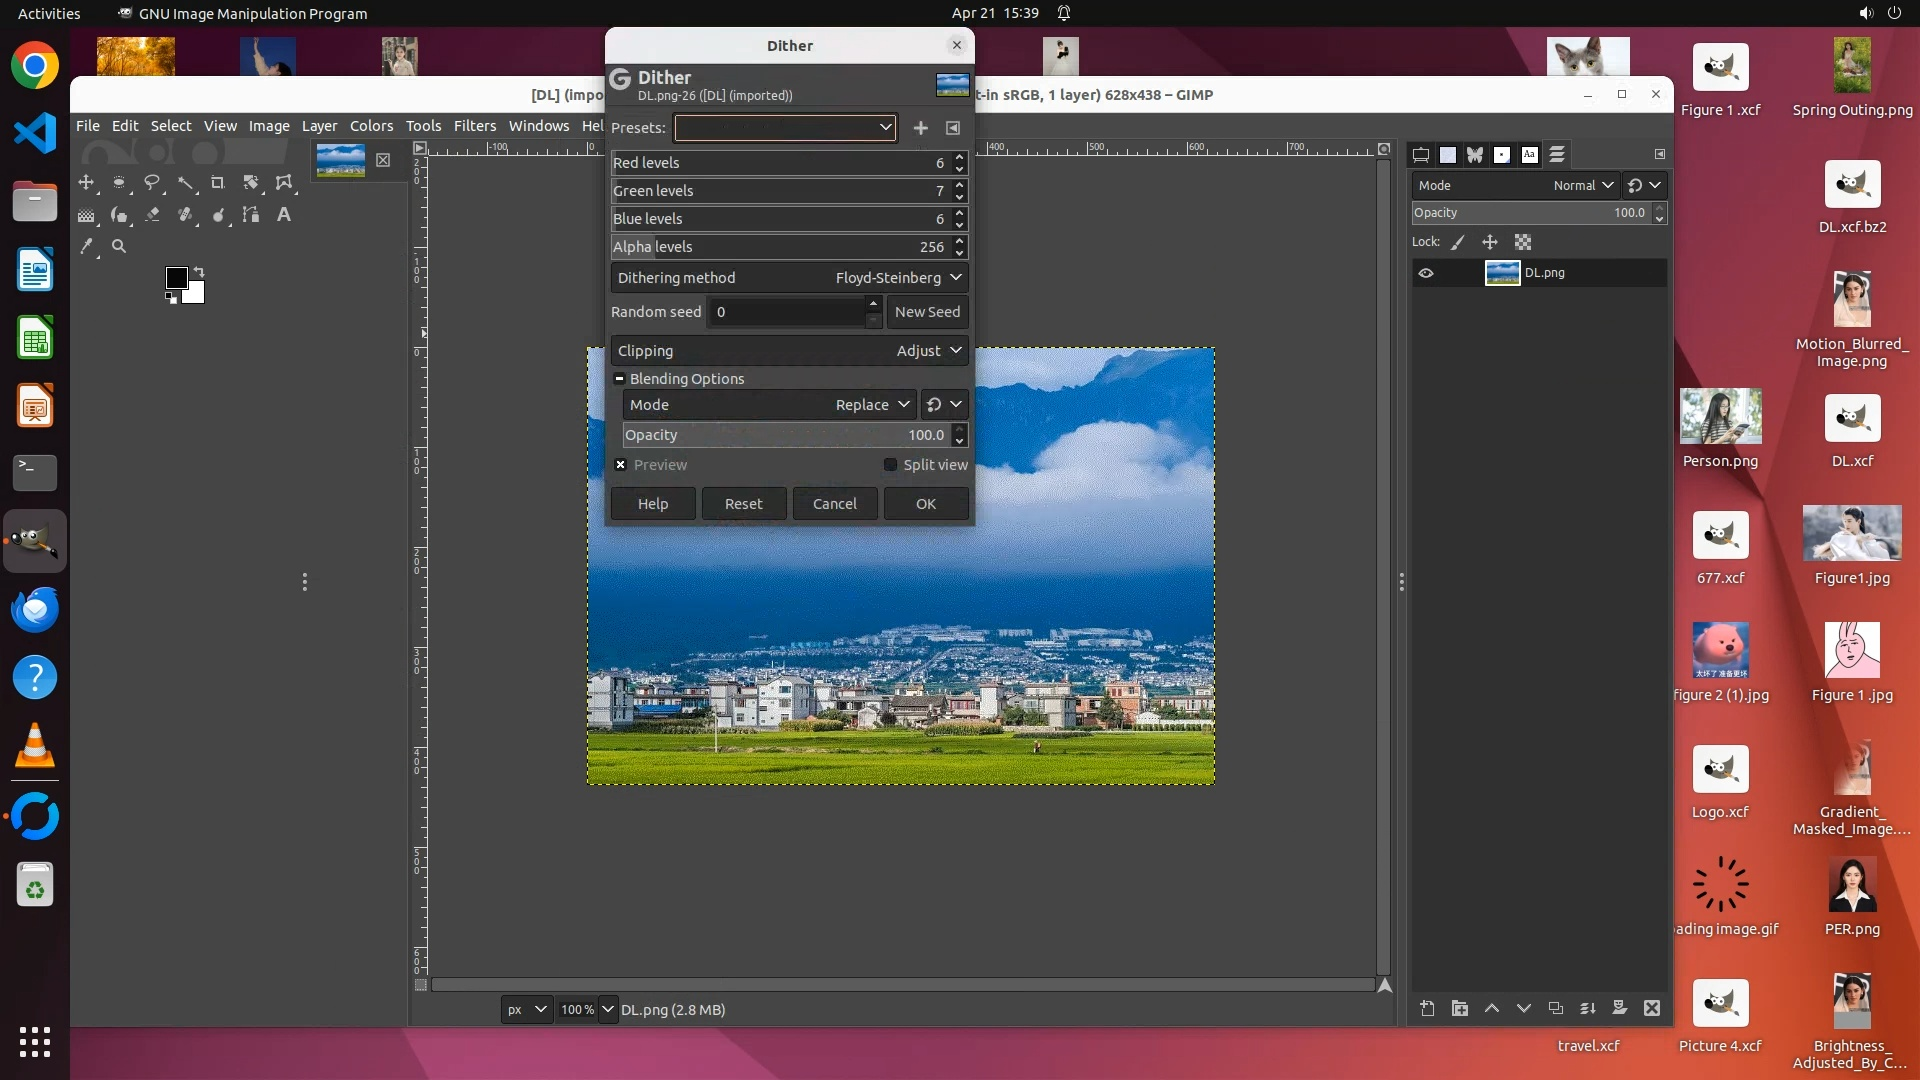Click the black foreground color swatch
1920x1080 pixels.
click(176, 278)
